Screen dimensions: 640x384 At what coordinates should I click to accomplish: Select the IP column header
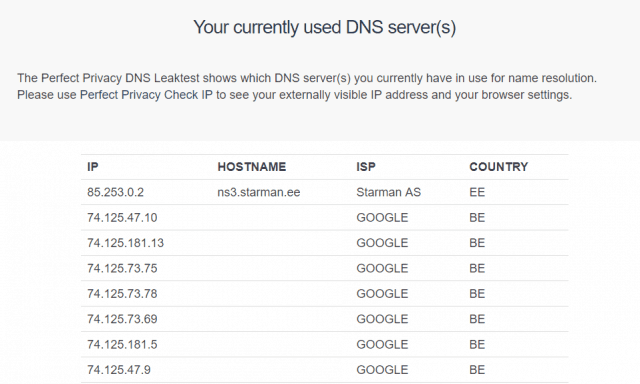pos(93,167)
